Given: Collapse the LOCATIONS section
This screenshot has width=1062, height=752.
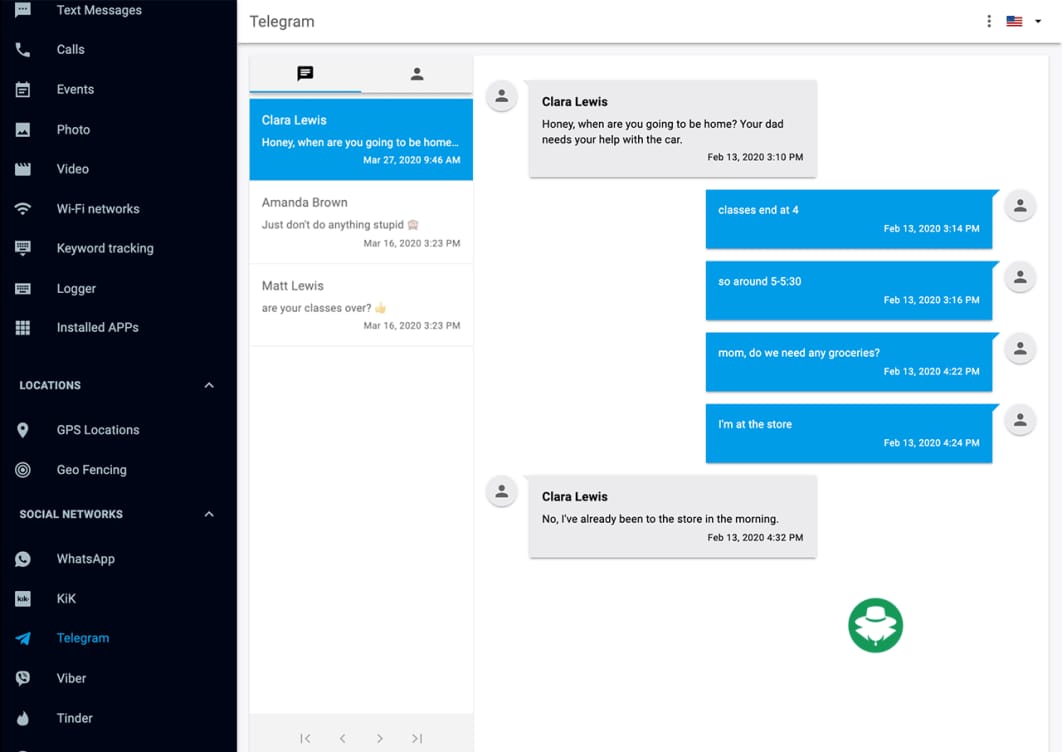Looking at the screenshot, I should coord(208,384).
